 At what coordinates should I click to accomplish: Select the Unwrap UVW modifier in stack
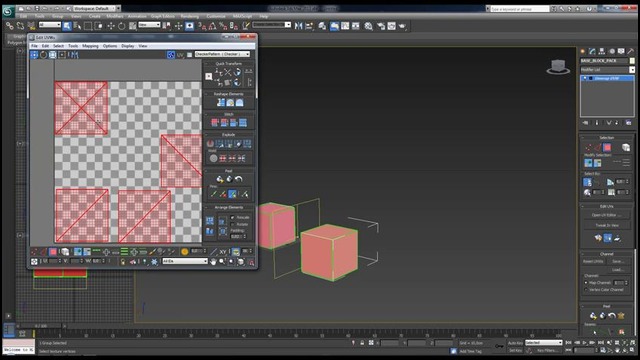click(x=607, y=78)
